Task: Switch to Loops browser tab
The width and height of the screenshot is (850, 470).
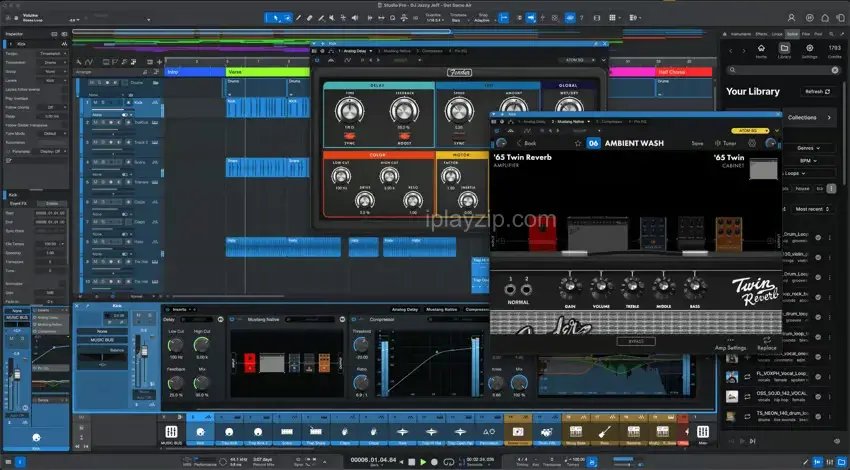Action: (777, 34)
